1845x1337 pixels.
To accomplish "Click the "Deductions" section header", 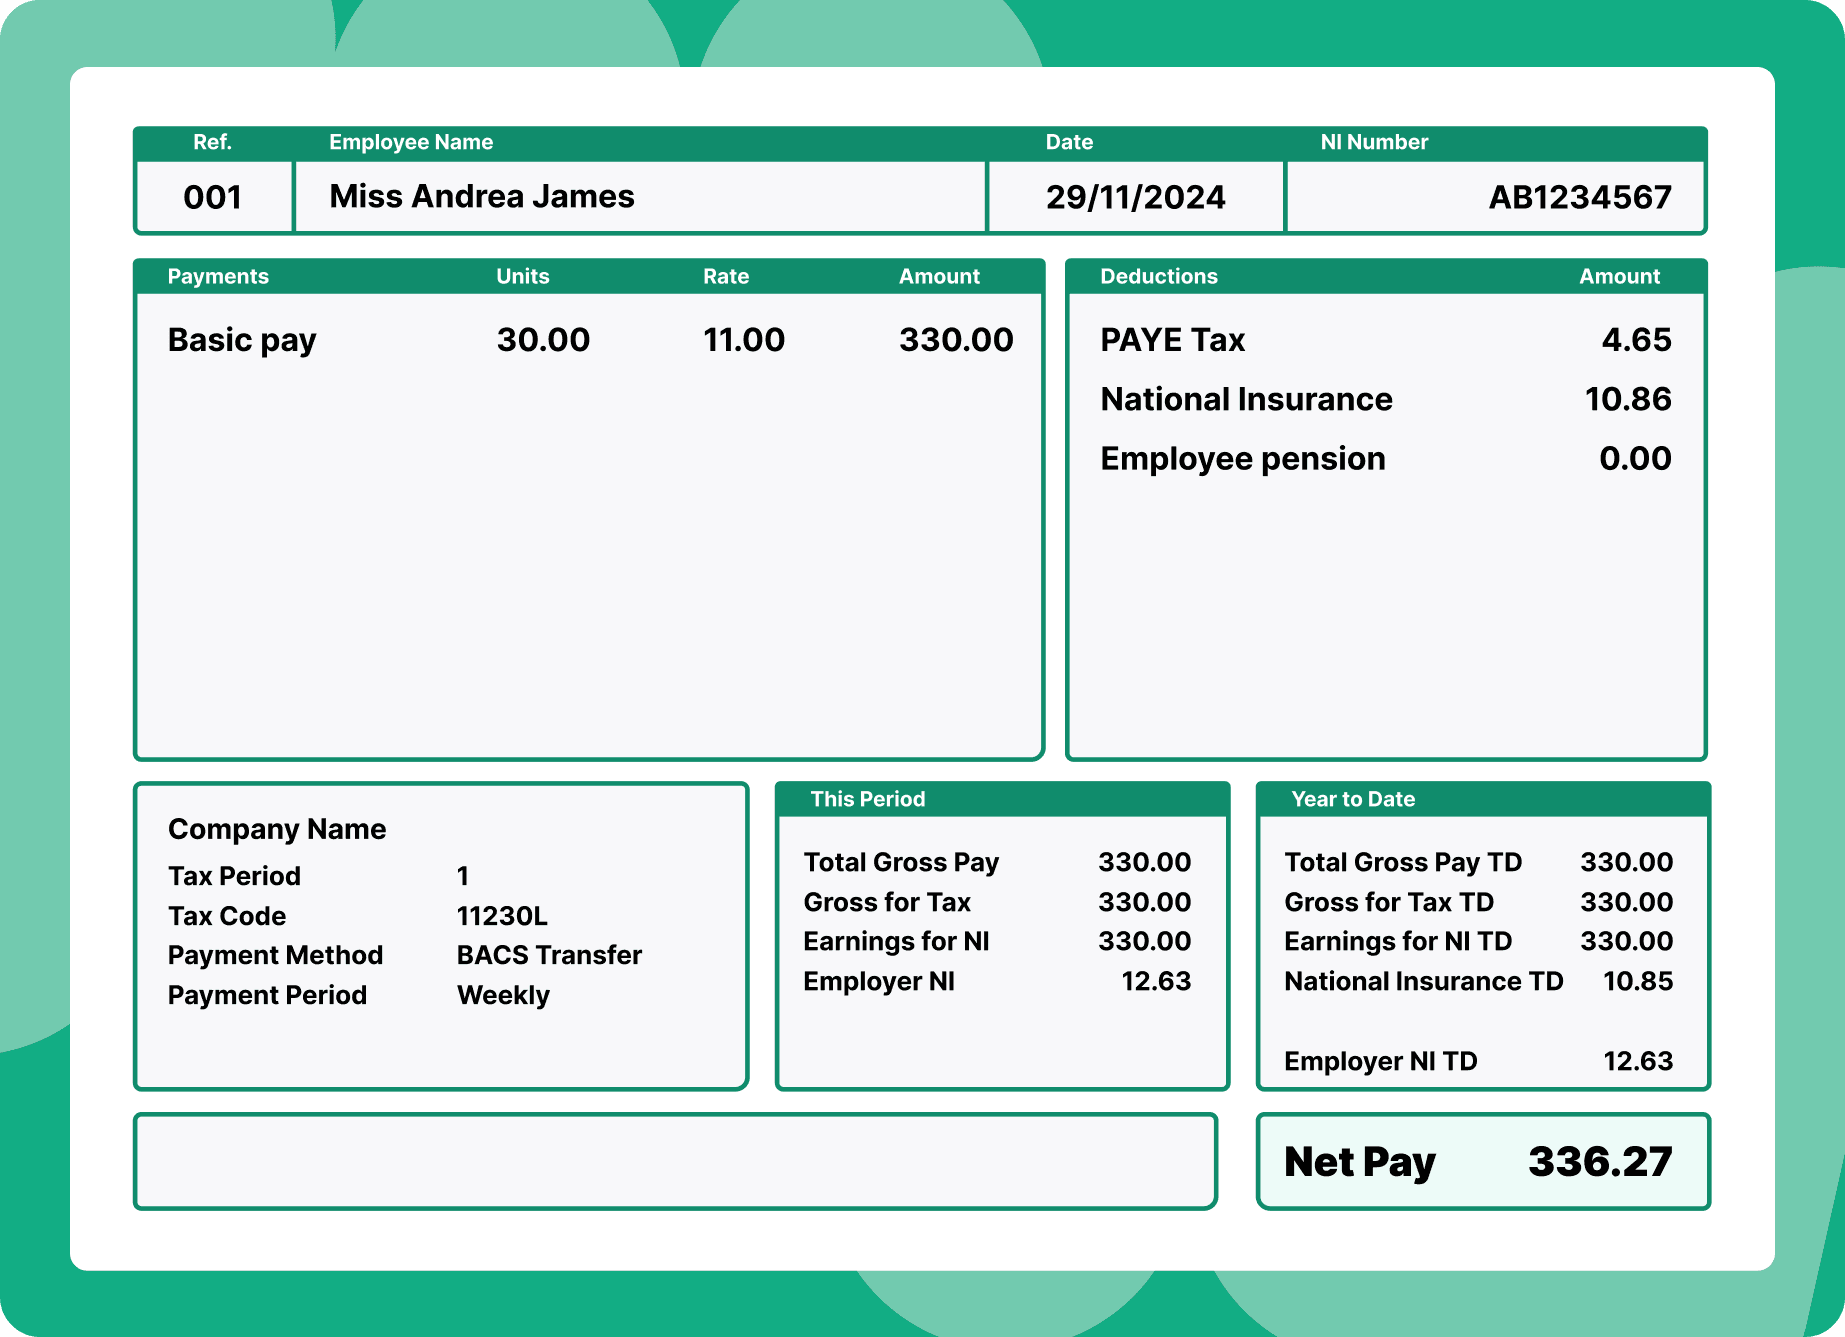I will tap(1159, 276).
